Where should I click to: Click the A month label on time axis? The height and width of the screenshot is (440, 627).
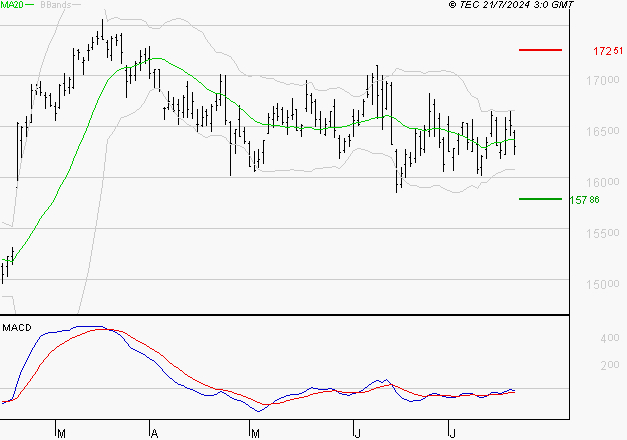pyautogui.click(x=154, y=434)
